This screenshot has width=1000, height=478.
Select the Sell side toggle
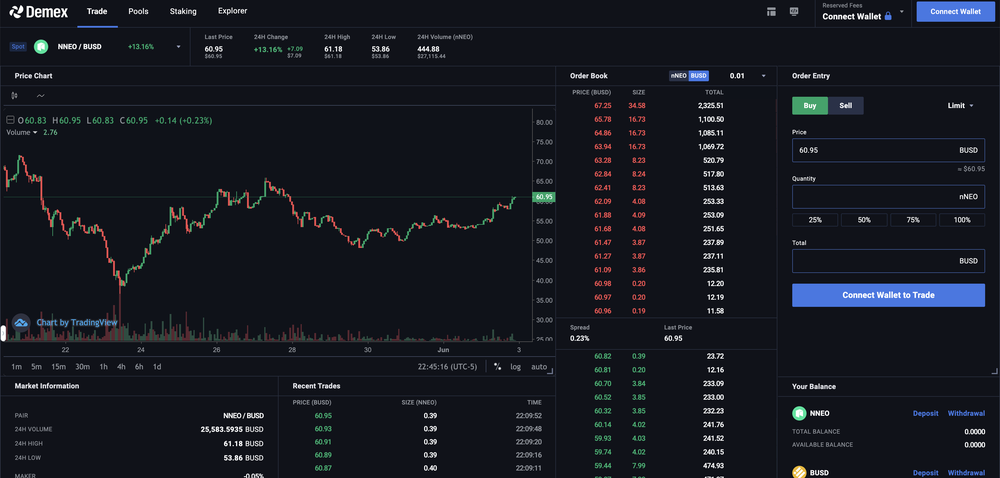pyautogui.click(x=846, y=106)
